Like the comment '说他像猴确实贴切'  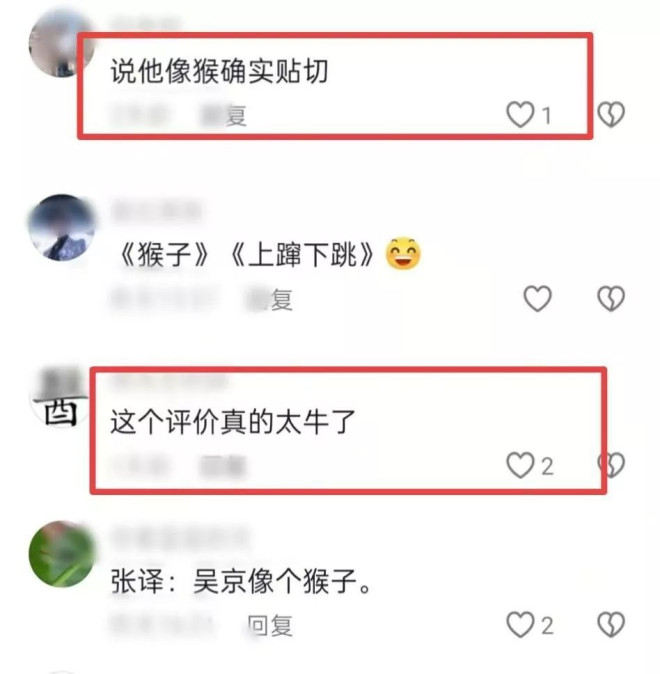[520, 114]
